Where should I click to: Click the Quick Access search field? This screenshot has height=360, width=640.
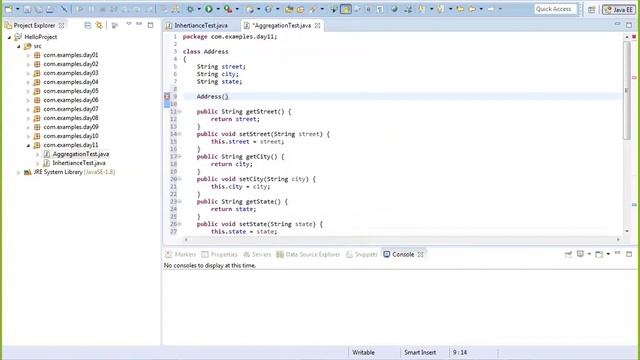coord(555,9)
